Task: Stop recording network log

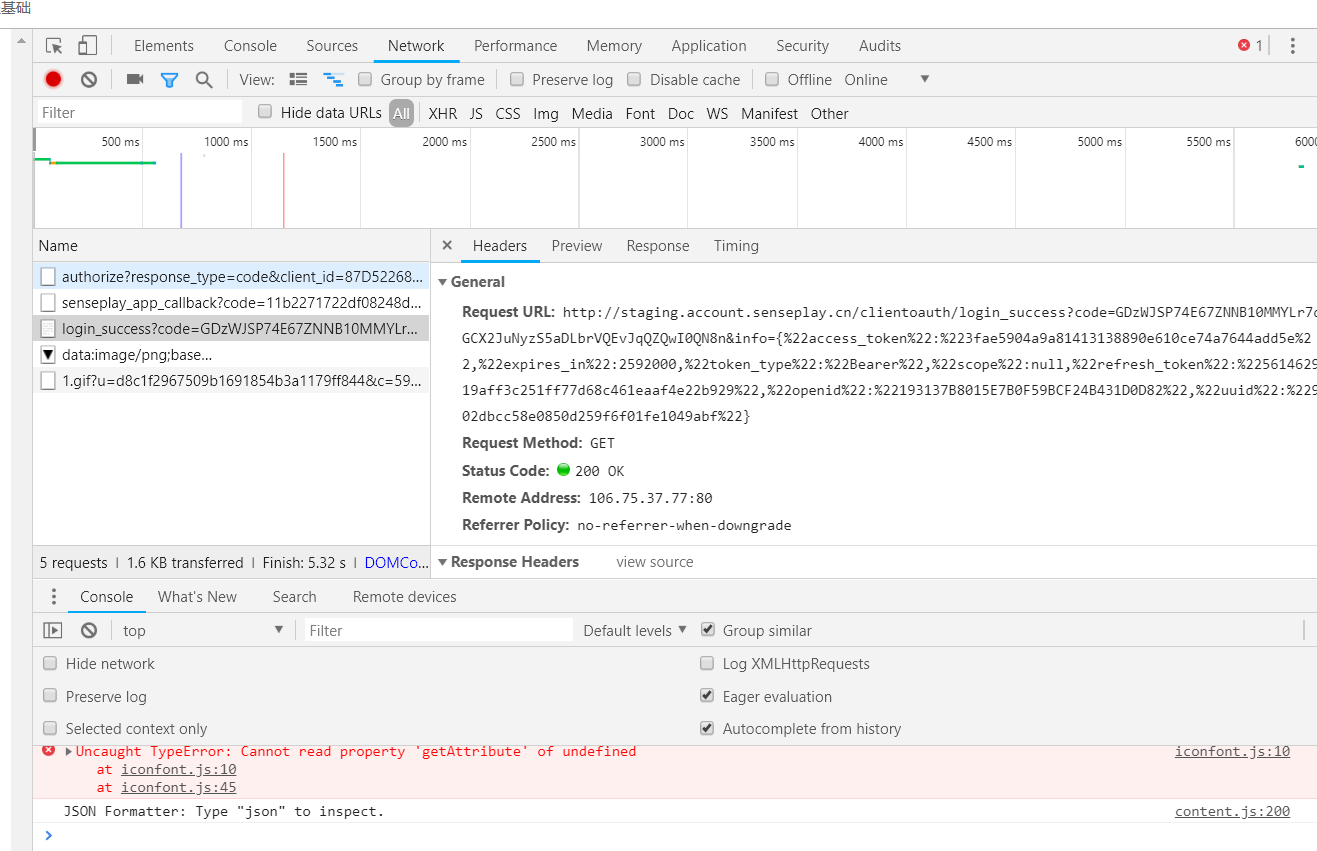Action: click(x=52, y=79)
